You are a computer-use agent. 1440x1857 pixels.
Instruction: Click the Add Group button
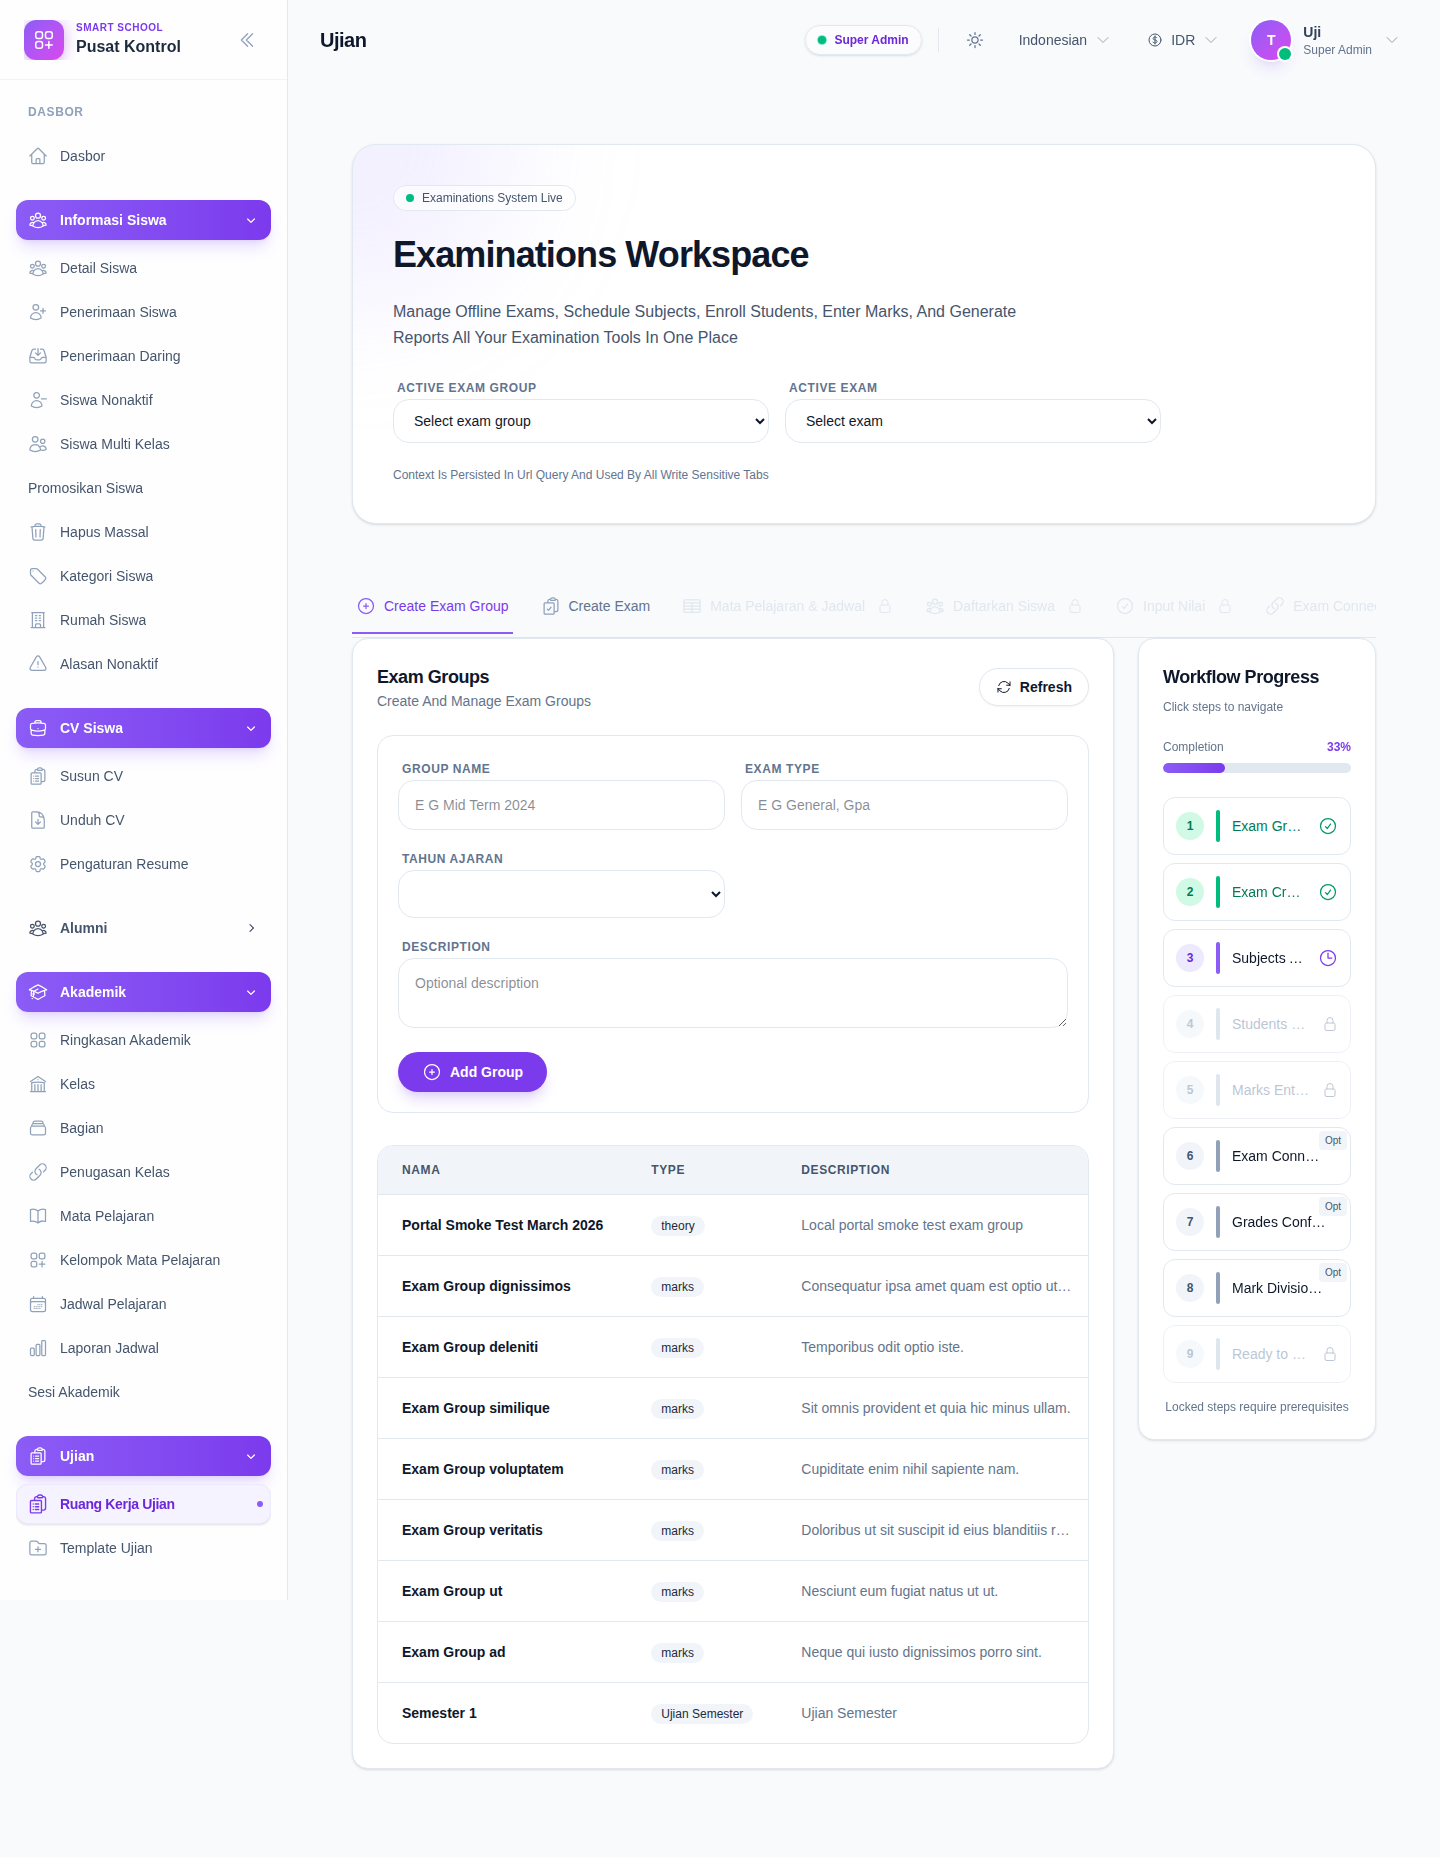tap(472, 1072)
